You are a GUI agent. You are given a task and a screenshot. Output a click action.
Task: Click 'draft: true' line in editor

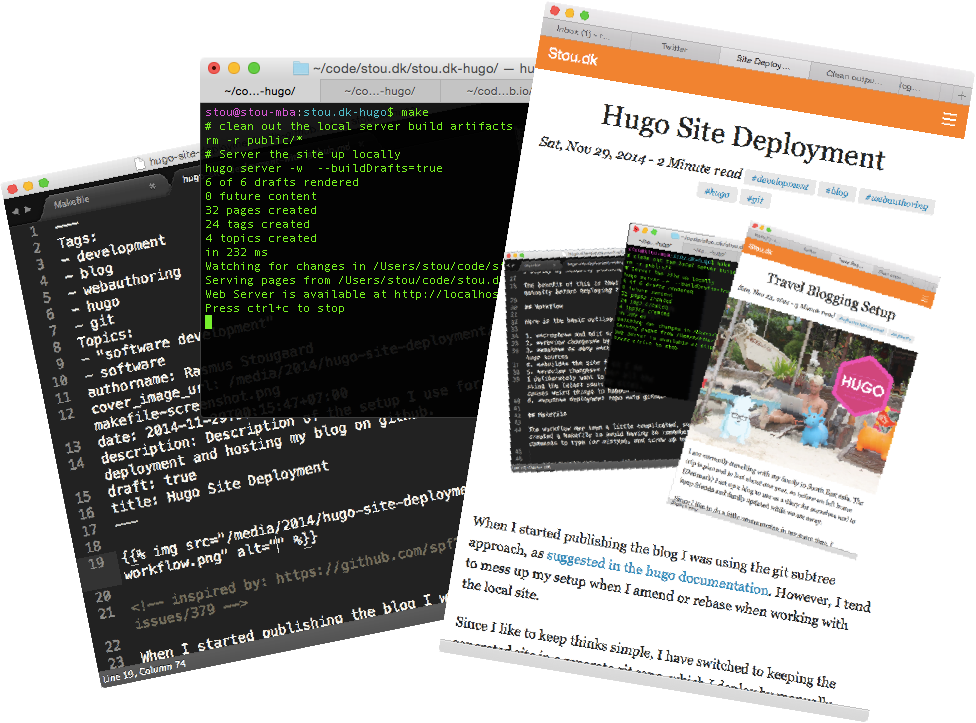click(152, 483)
